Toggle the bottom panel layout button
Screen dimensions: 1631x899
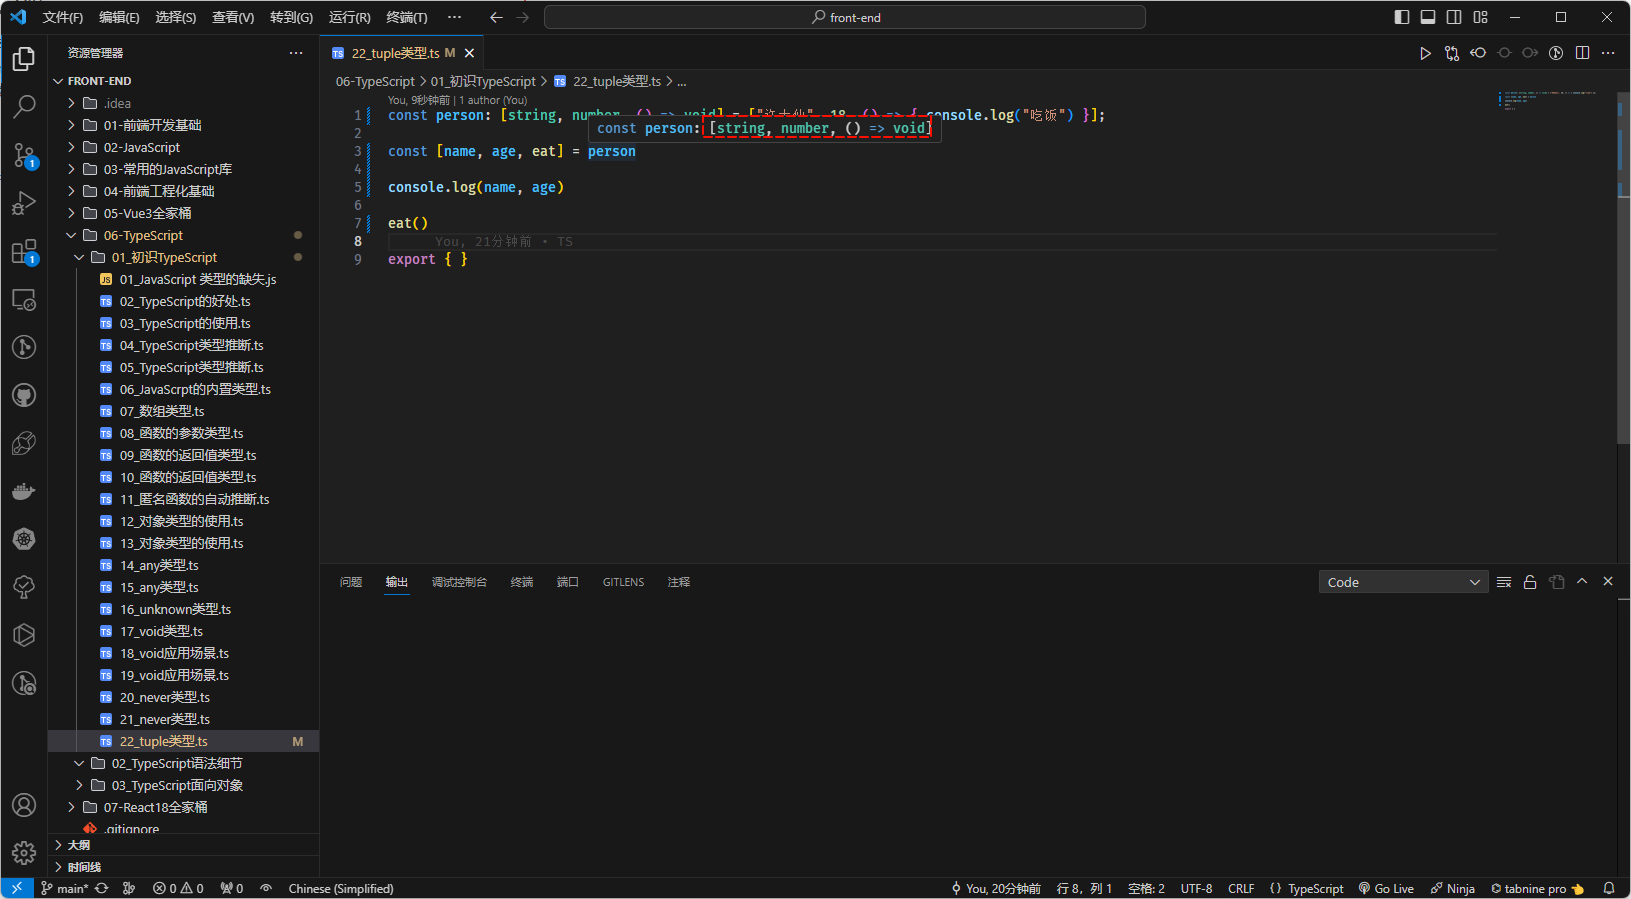pos(1428,17)
